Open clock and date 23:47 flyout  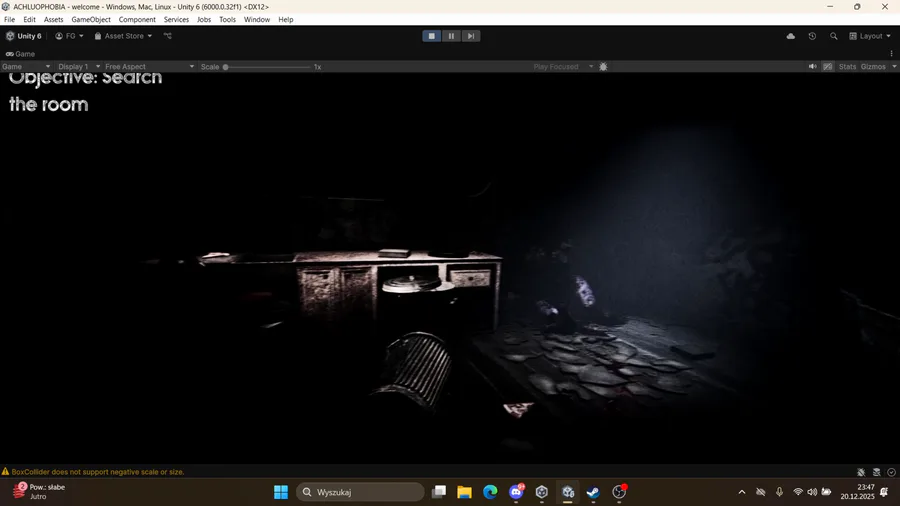point(858,492)
